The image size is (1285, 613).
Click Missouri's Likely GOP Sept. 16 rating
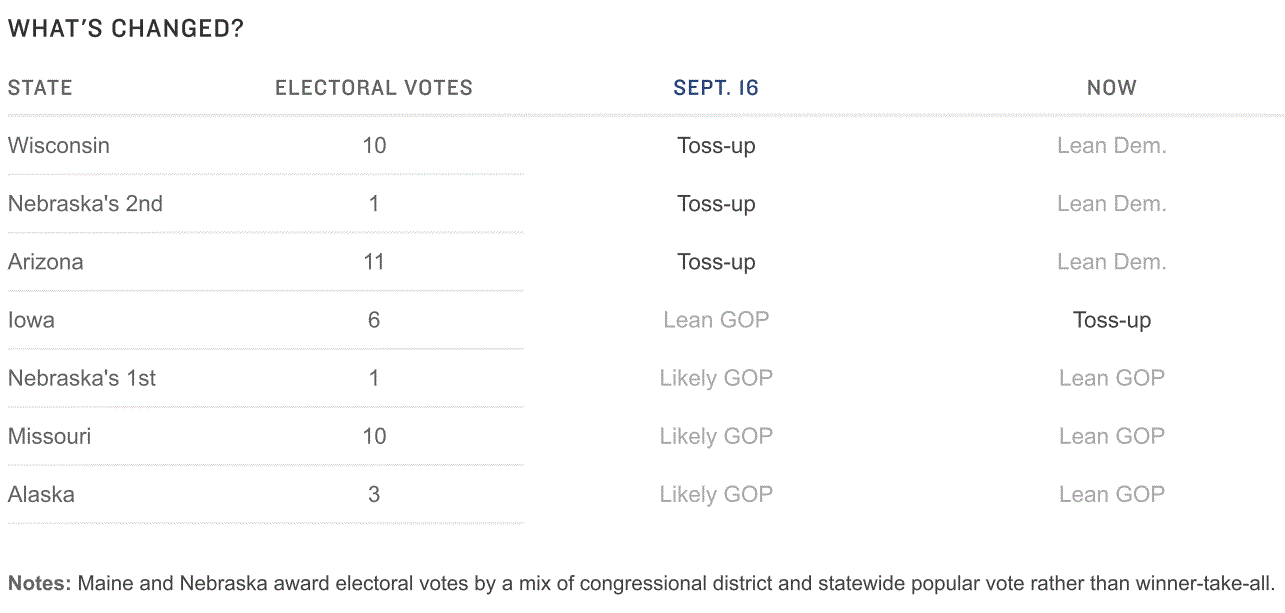coord(716,437)
